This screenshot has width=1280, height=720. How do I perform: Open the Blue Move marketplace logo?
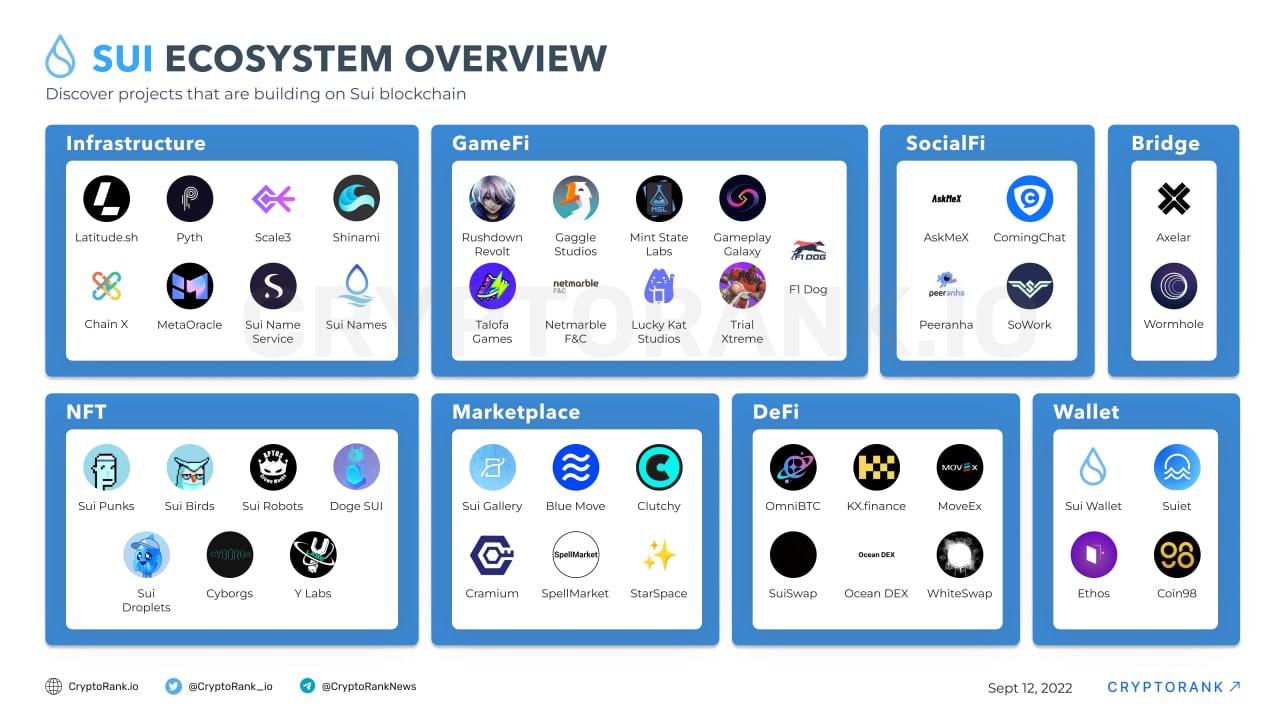click(575, 467)
